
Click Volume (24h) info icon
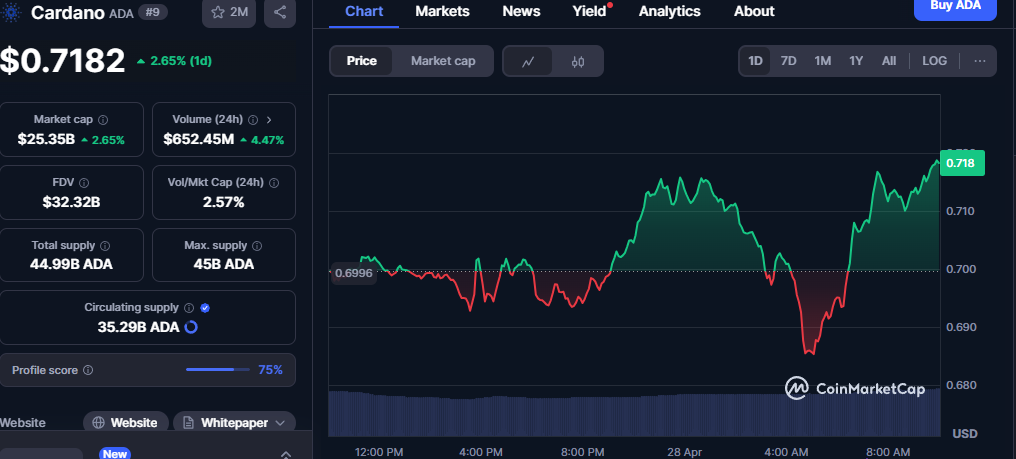pos(253,120)
